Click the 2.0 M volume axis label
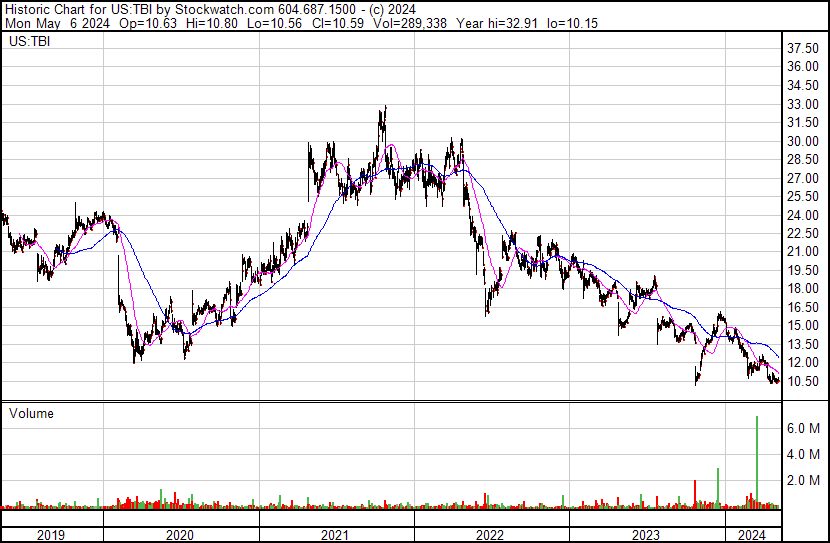The height and width of the screenshot is (543, 830). click(x=804, y=480)
